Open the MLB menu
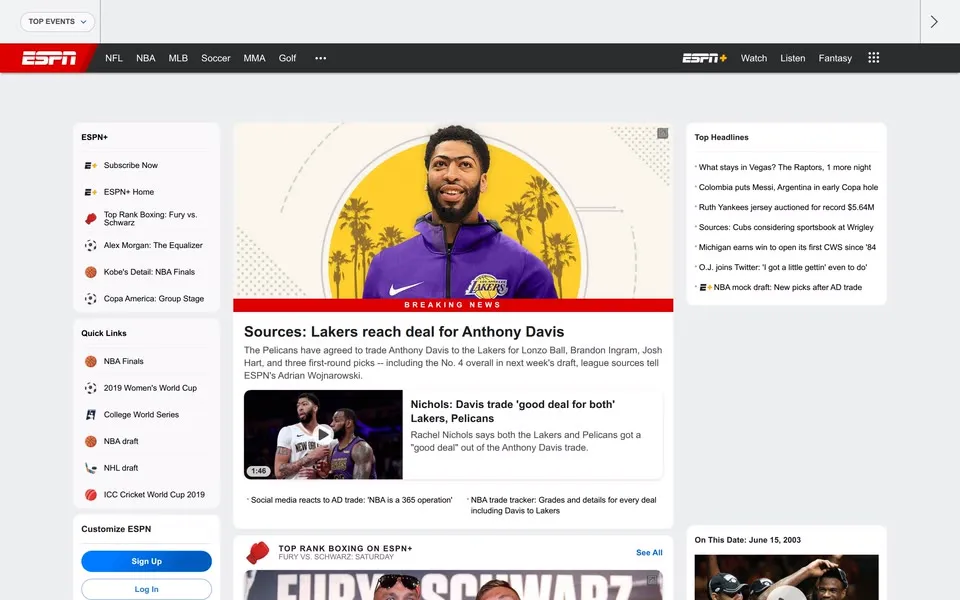The height and width of the screenshot is (600, 960). (x=178, y=58)
